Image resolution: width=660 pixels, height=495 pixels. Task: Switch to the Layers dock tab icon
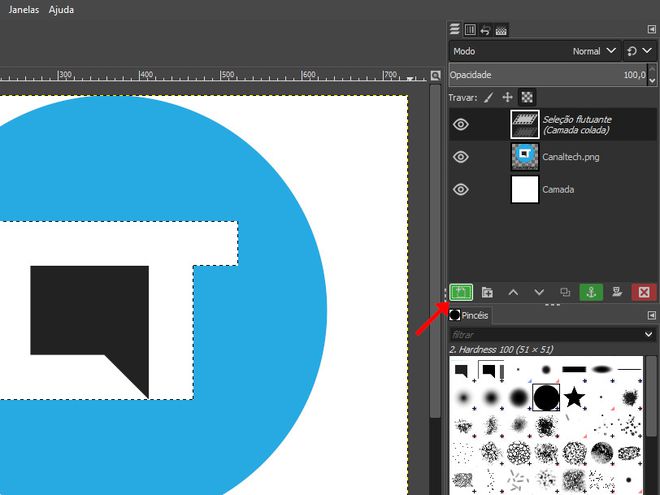click(455, 29)
